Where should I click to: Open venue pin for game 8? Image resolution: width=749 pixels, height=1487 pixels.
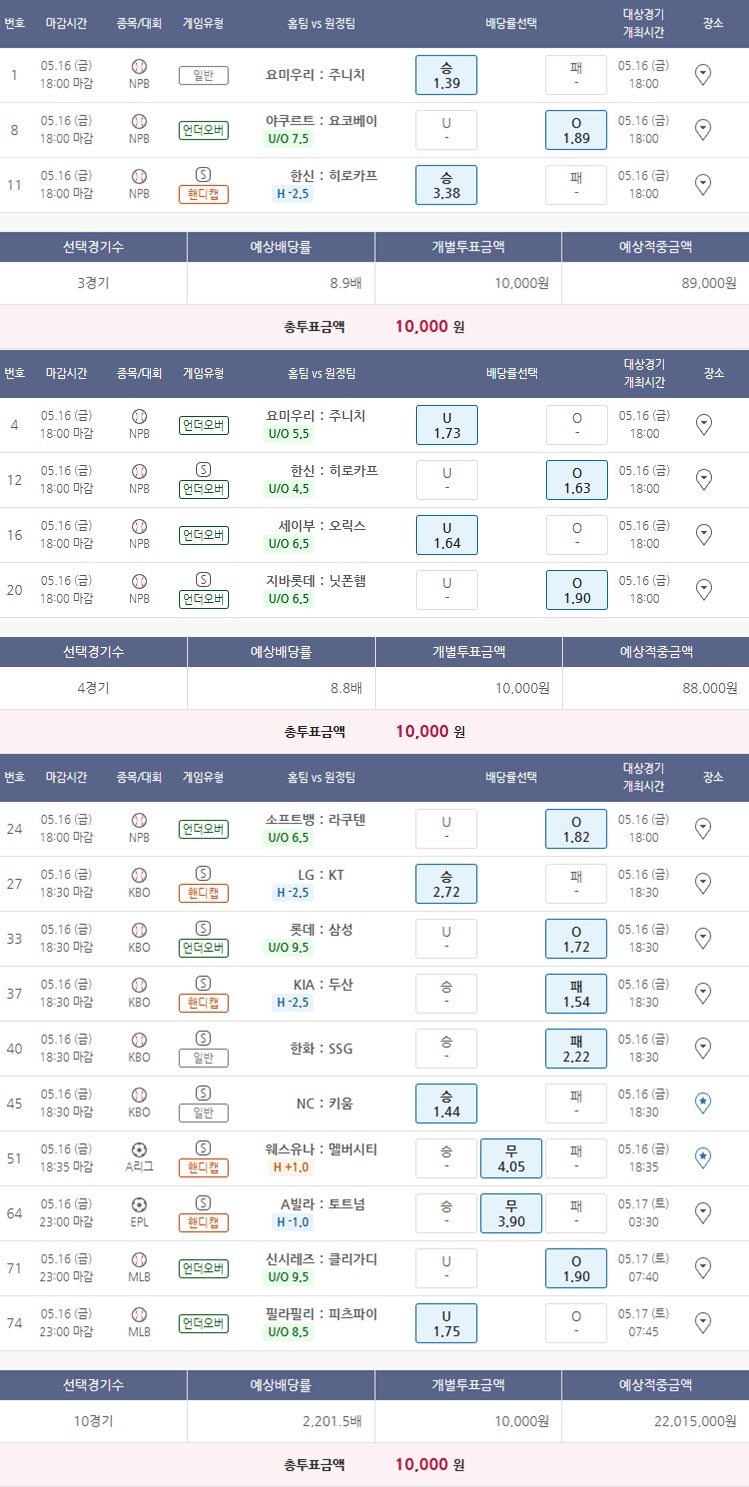pyautogui.click(x=703, y=129)
